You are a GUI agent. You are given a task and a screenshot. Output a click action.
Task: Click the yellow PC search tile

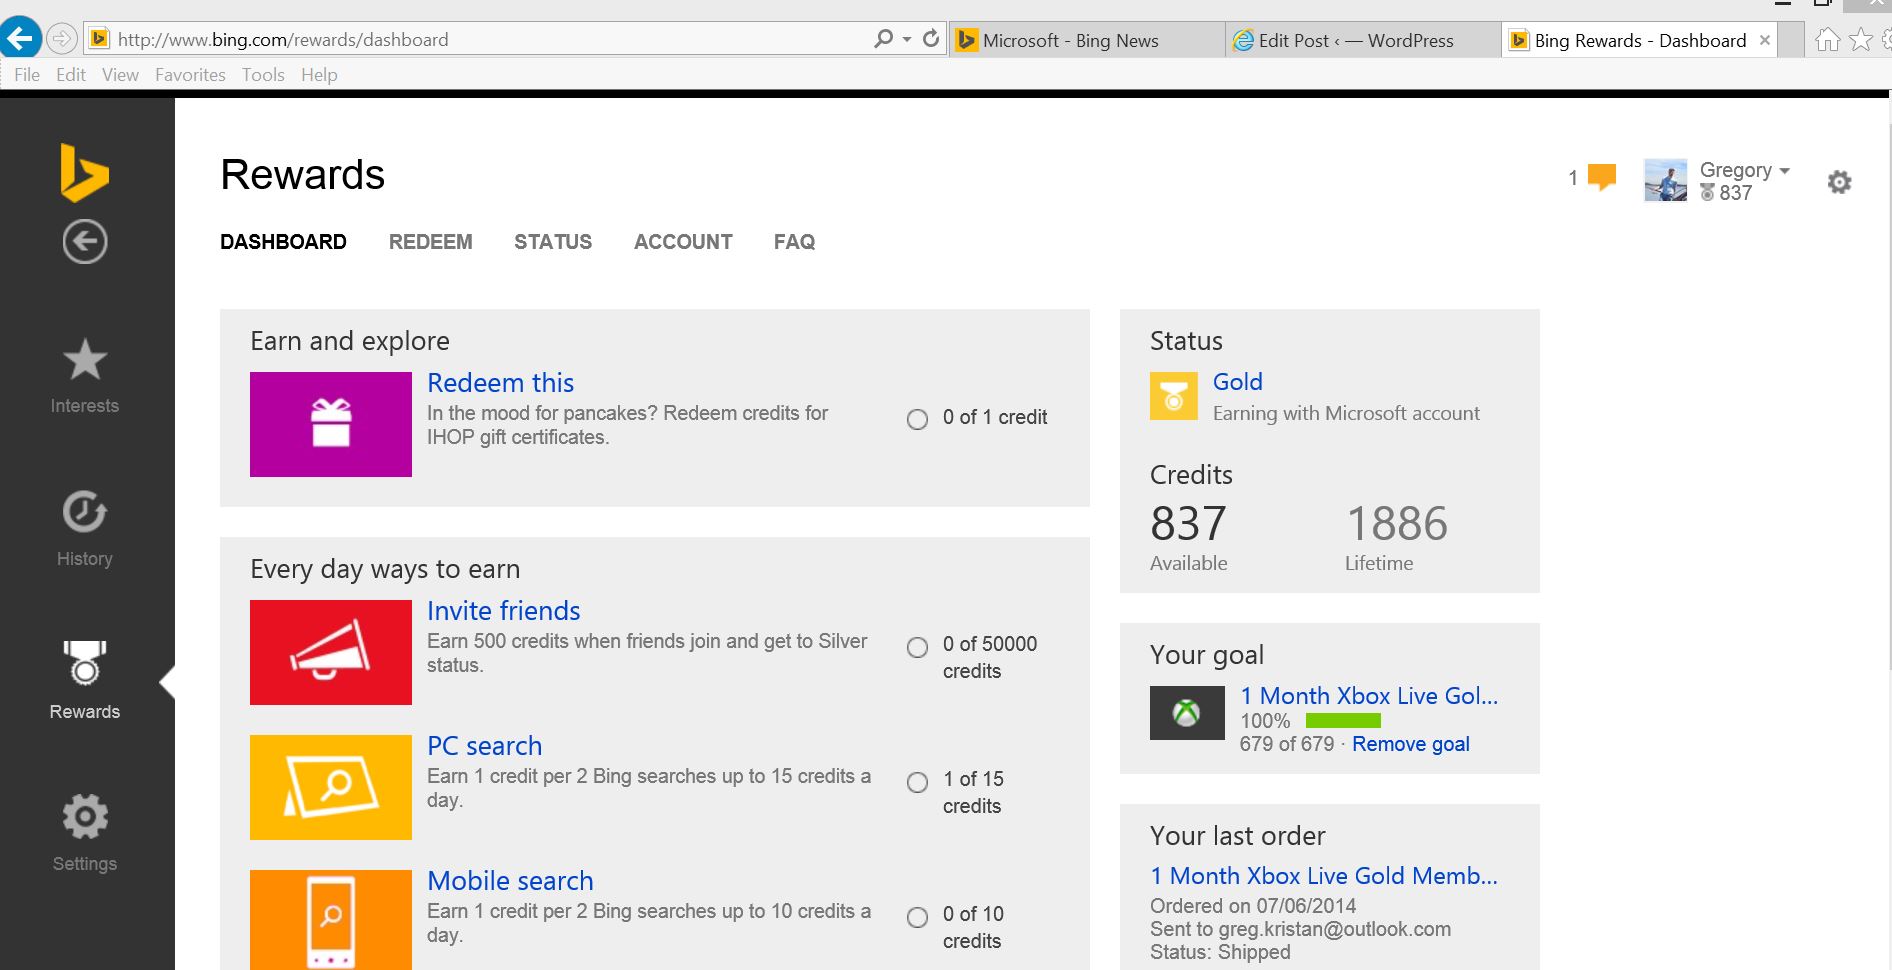point(331,787)
